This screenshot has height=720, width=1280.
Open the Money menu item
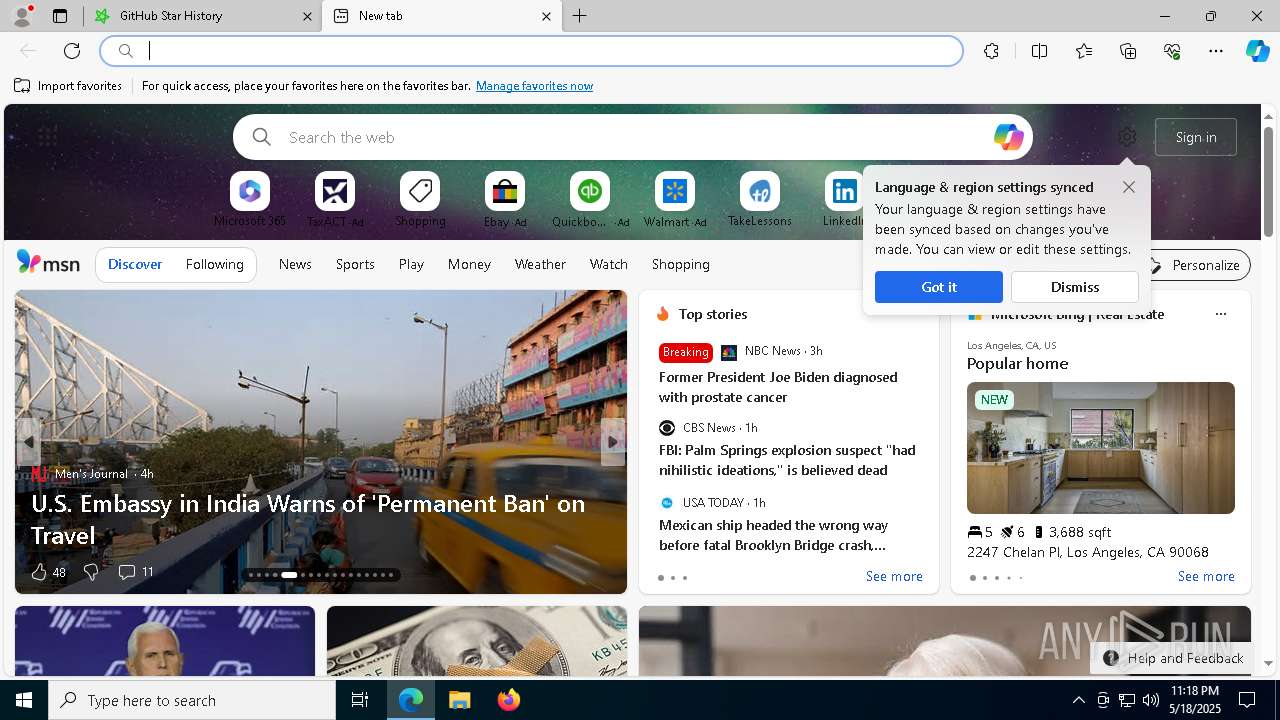tap(469, 264)
